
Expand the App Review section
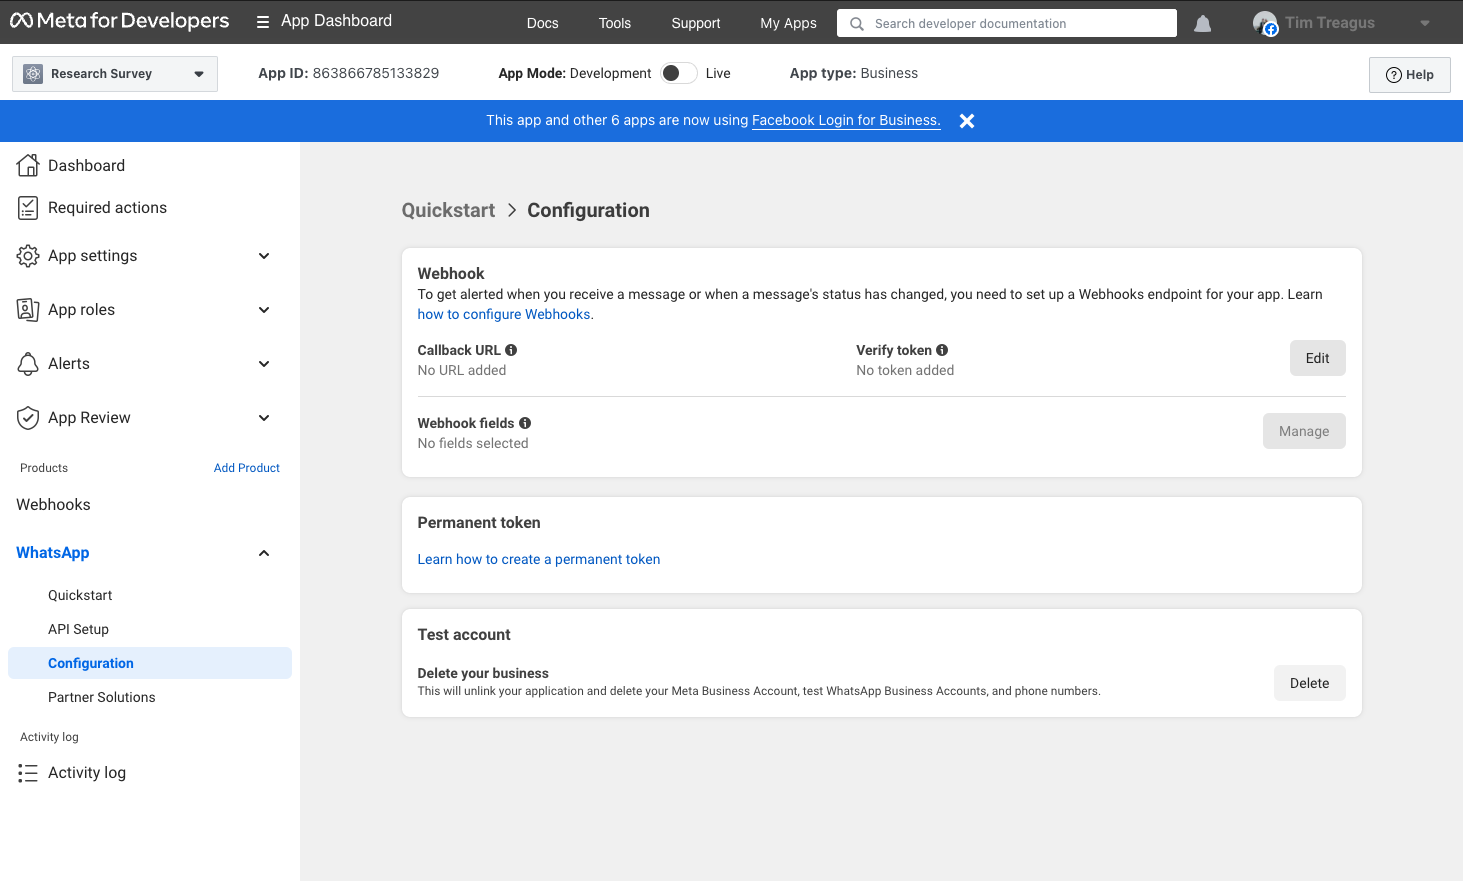coord(264,418)
